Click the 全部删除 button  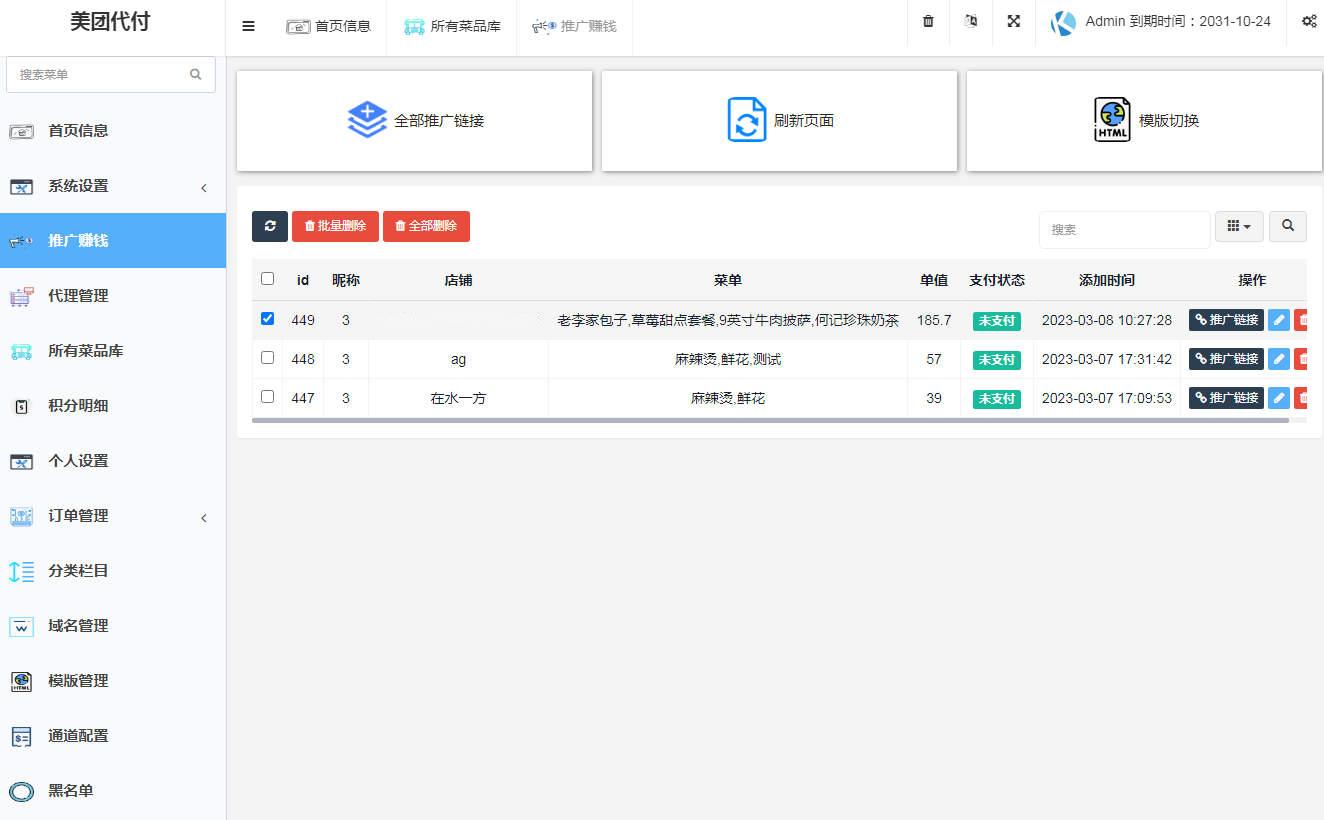tap(426, 226)
